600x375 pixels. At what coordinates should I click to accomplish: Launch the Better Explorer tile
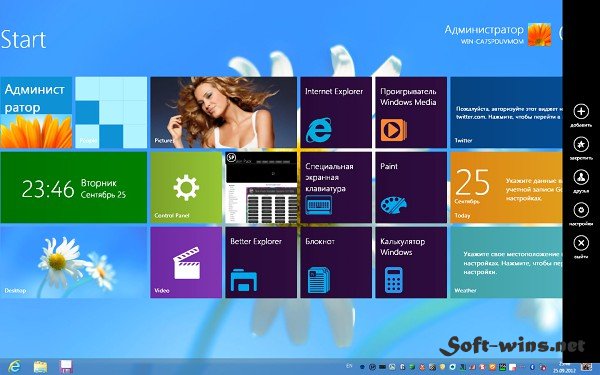261,262
